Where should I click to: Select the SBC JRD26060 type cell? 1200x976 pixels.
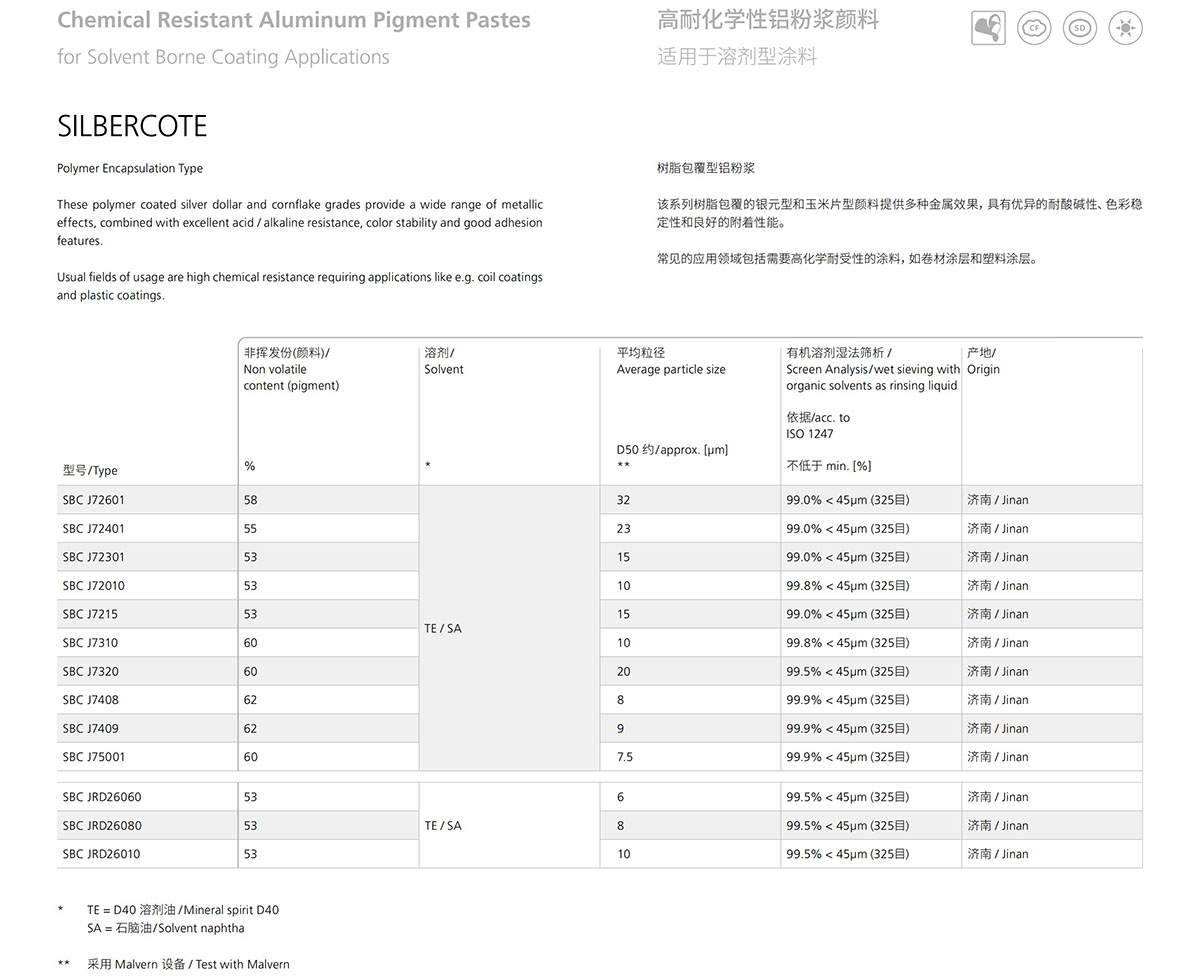(102, 797)
